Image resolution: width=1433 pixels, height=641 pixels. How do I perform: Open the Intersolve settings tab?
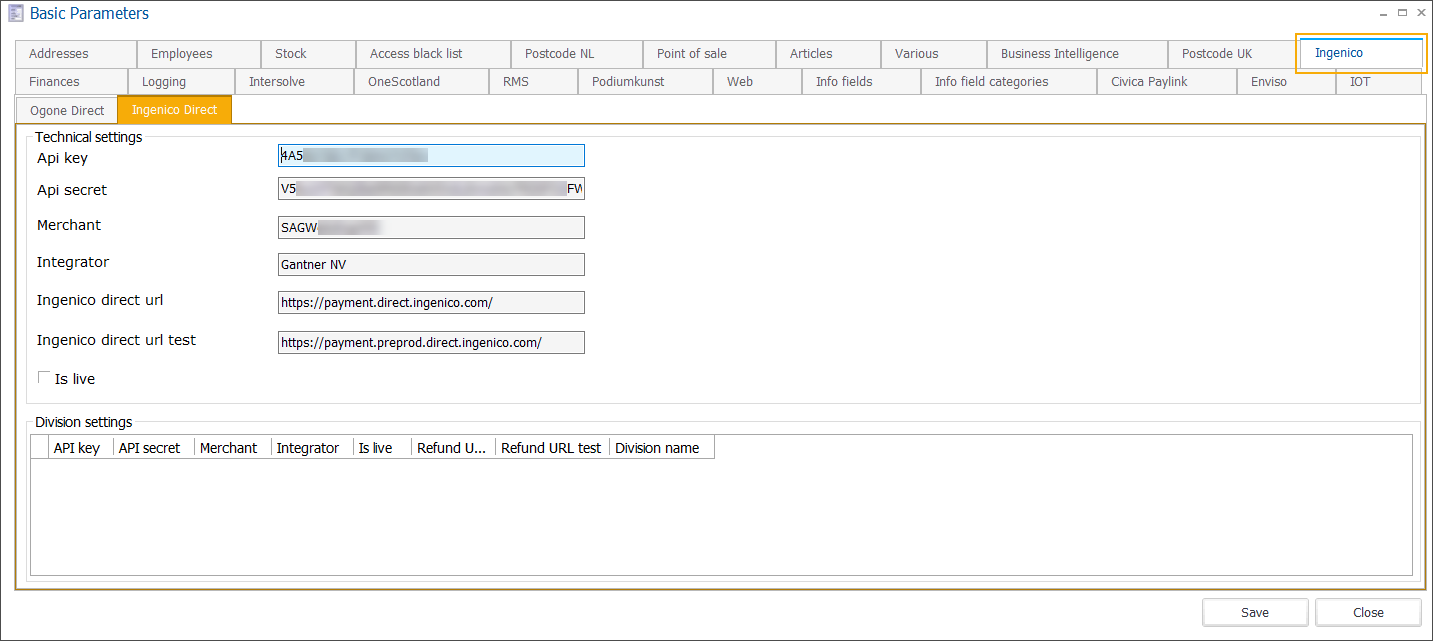tap(277, 81)
